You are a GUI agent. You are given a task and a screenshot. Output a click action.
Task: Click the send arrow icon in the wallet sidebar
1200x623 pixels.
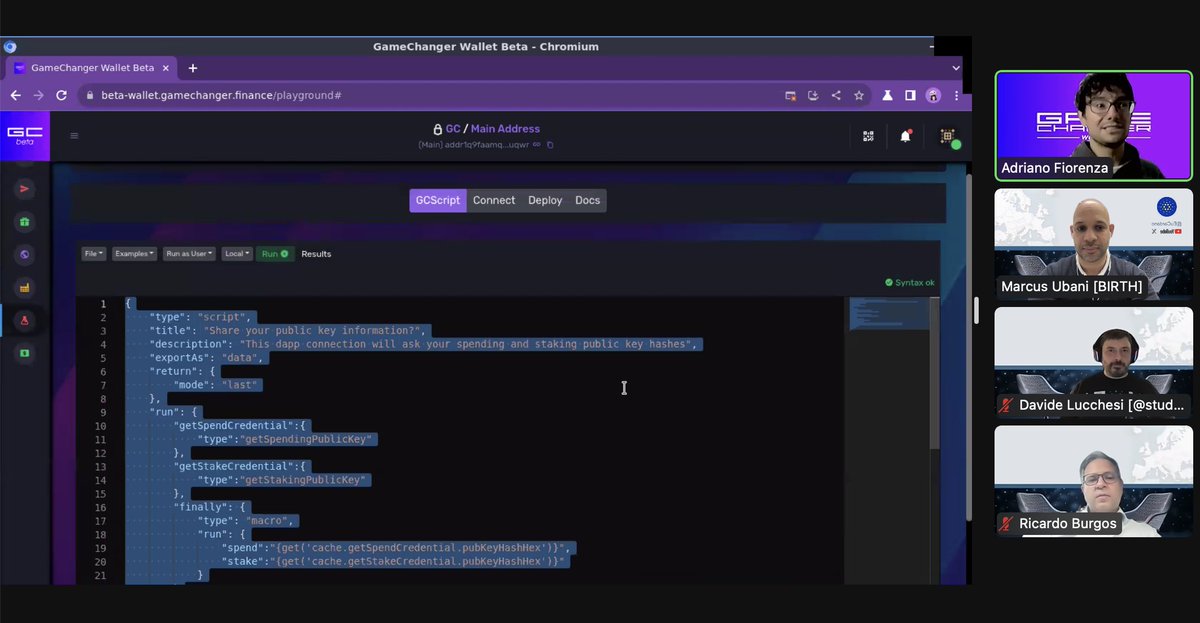[25, 189]
